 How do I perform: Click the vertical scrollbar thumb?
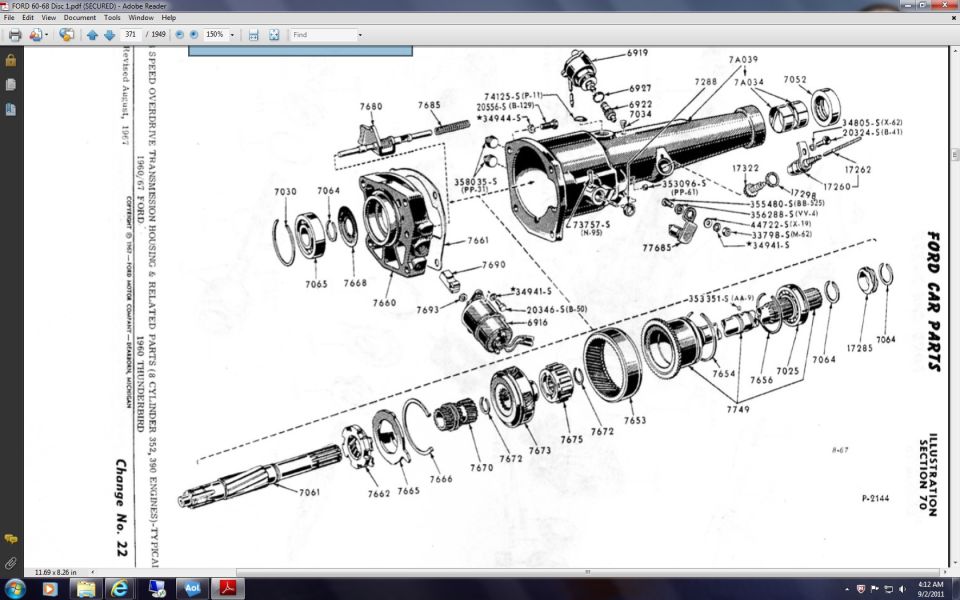[x=954, y=154]
